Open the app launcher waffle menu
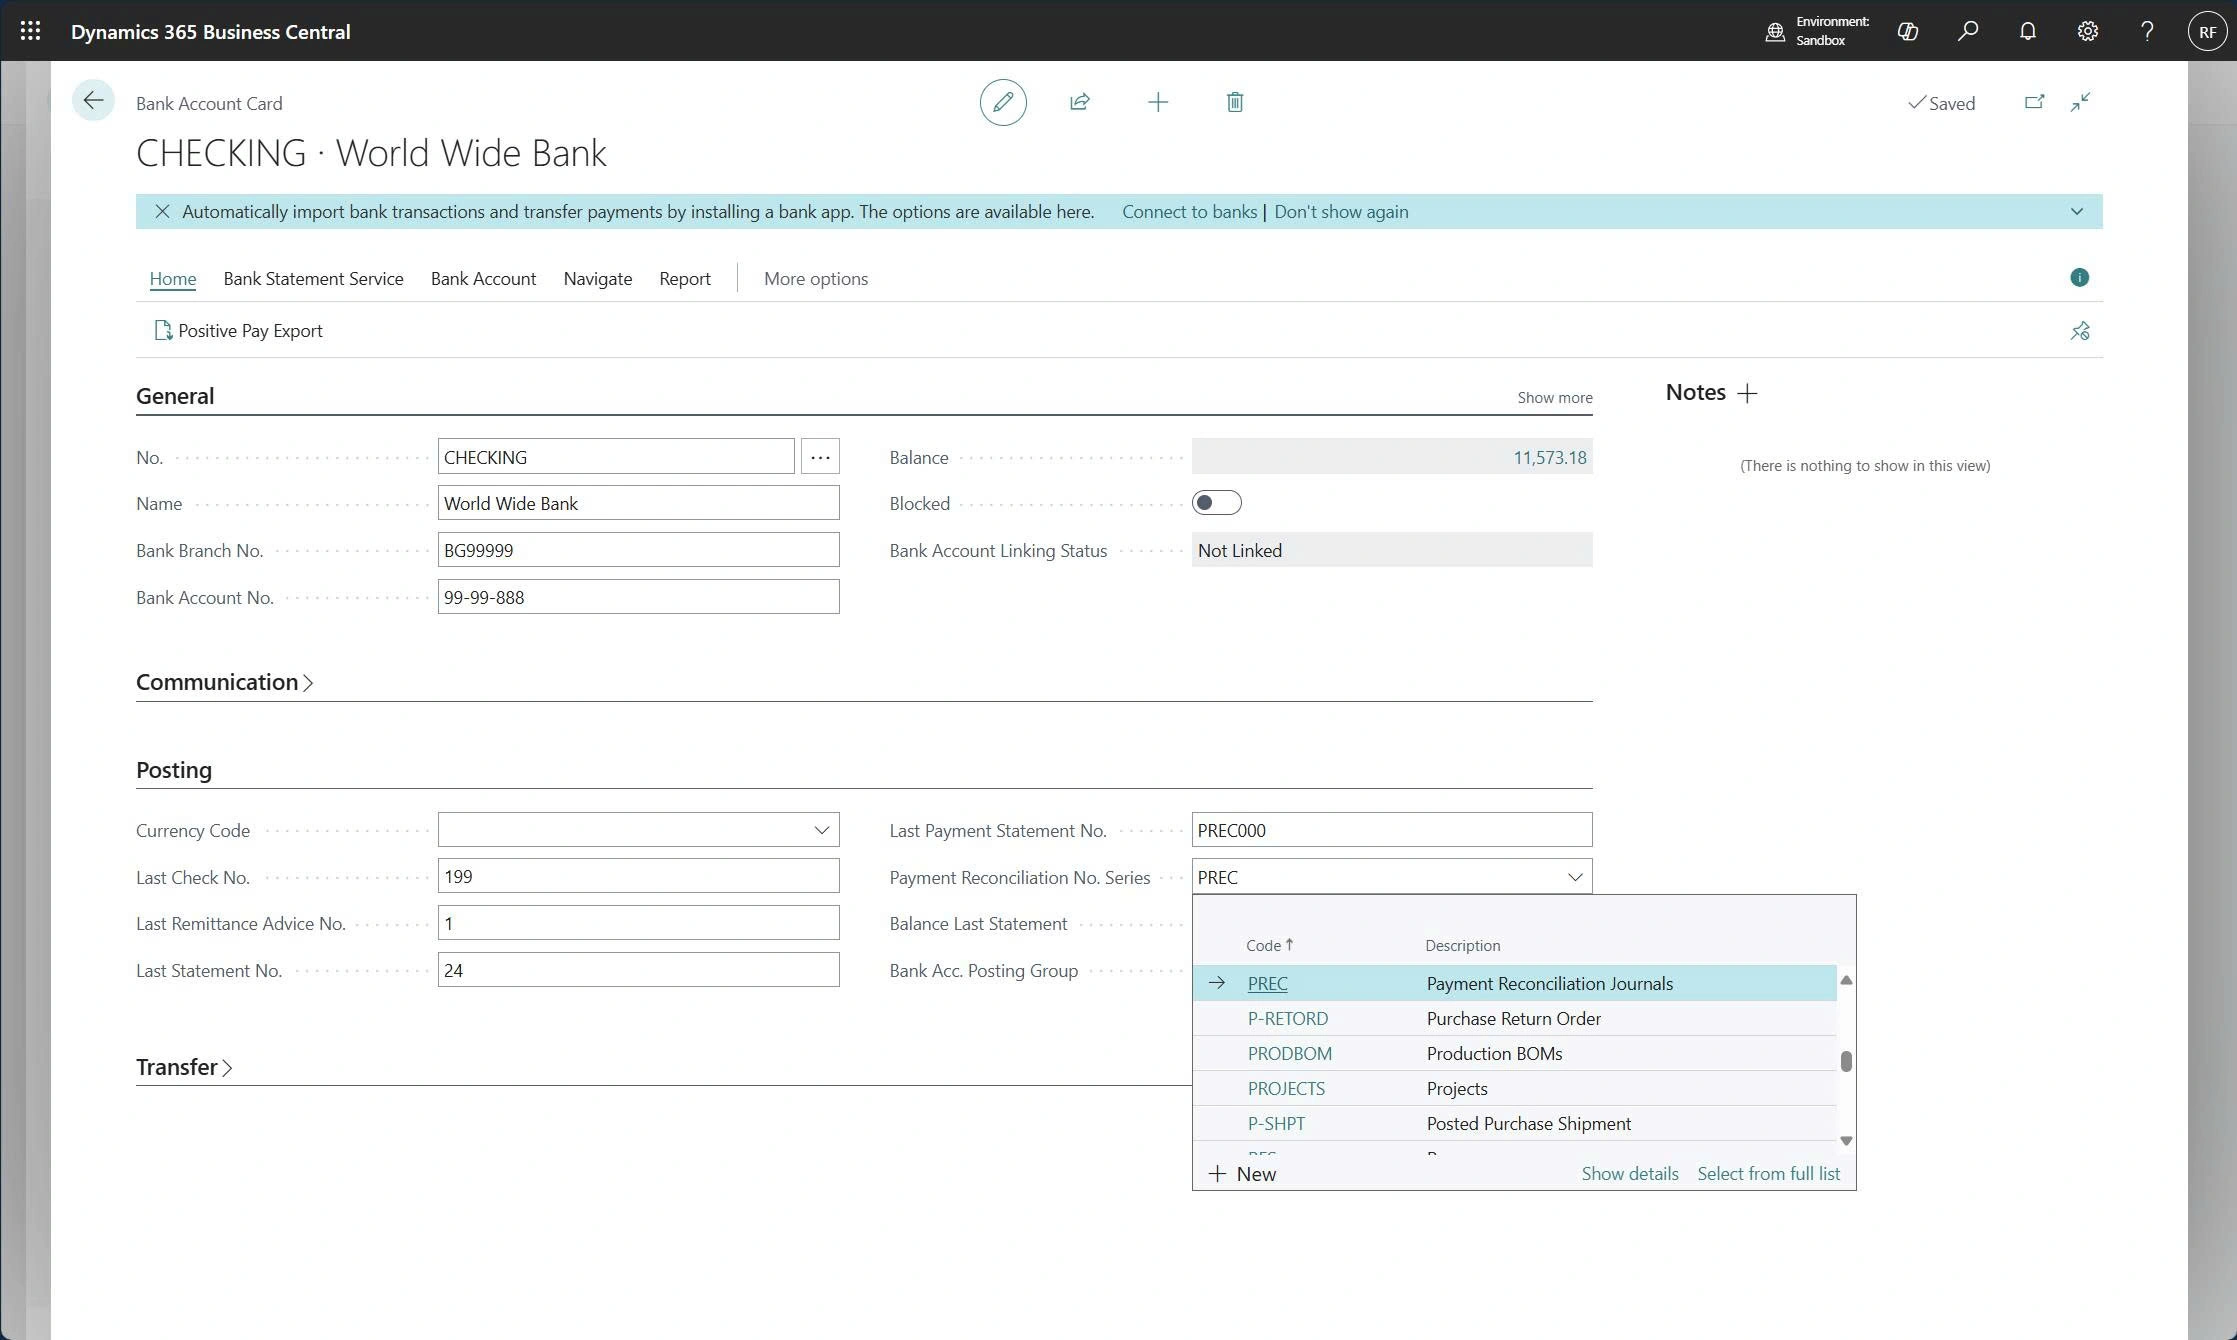This screenshot has height=1340, width=2237. pos(30,31)
